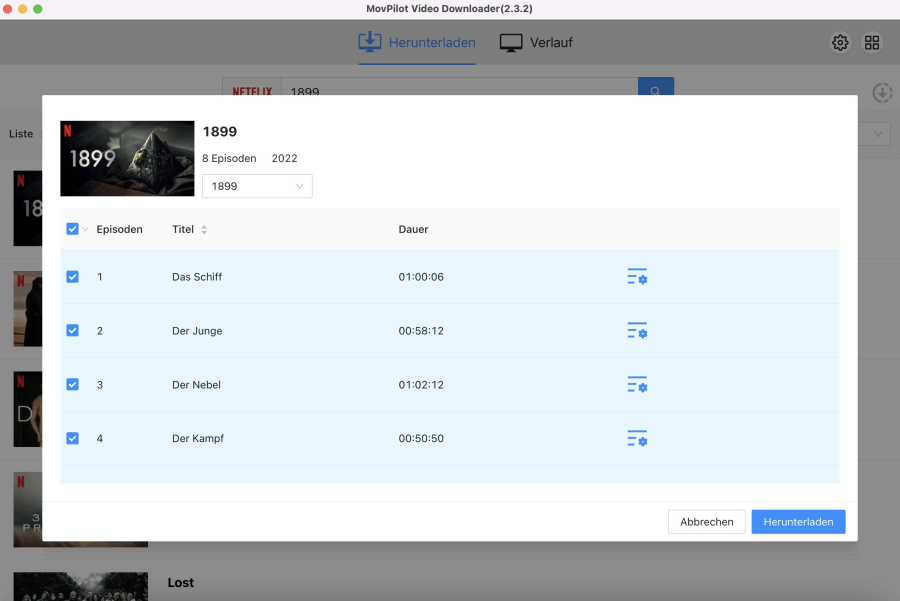Viewport: 900px width, 601px height.
Task: Click the Verlauf monitor icon
Action: click(x=510, y=42)
